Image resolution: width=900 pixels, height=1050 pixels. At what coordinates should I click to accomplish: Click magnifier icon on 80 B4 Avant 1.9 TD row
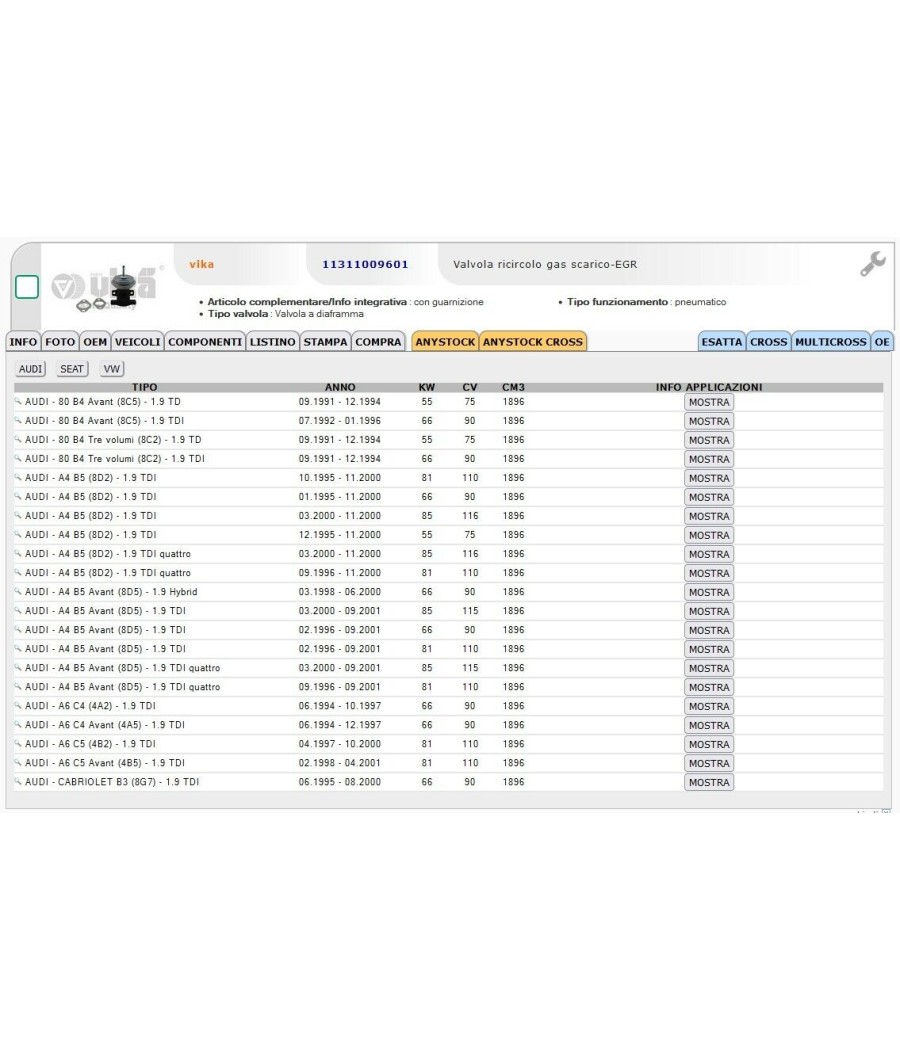coord(18,402)
